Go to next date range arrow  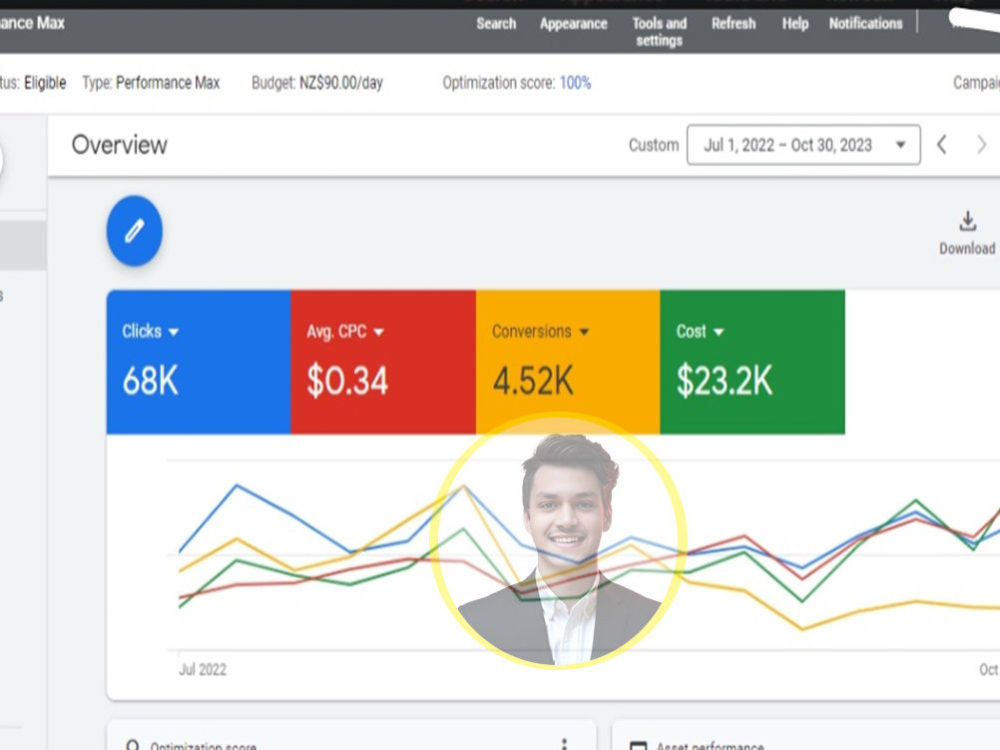(982, 145)
